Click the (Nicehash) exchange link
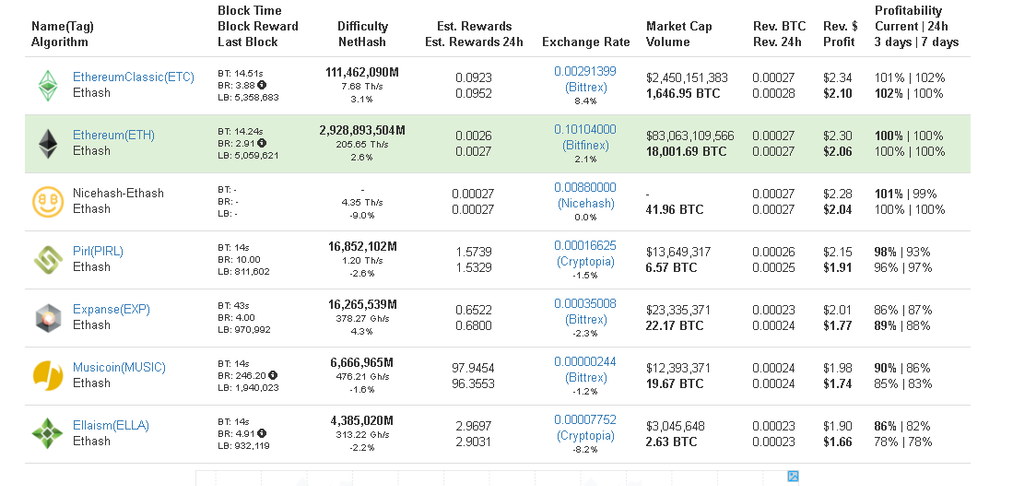 586,203
